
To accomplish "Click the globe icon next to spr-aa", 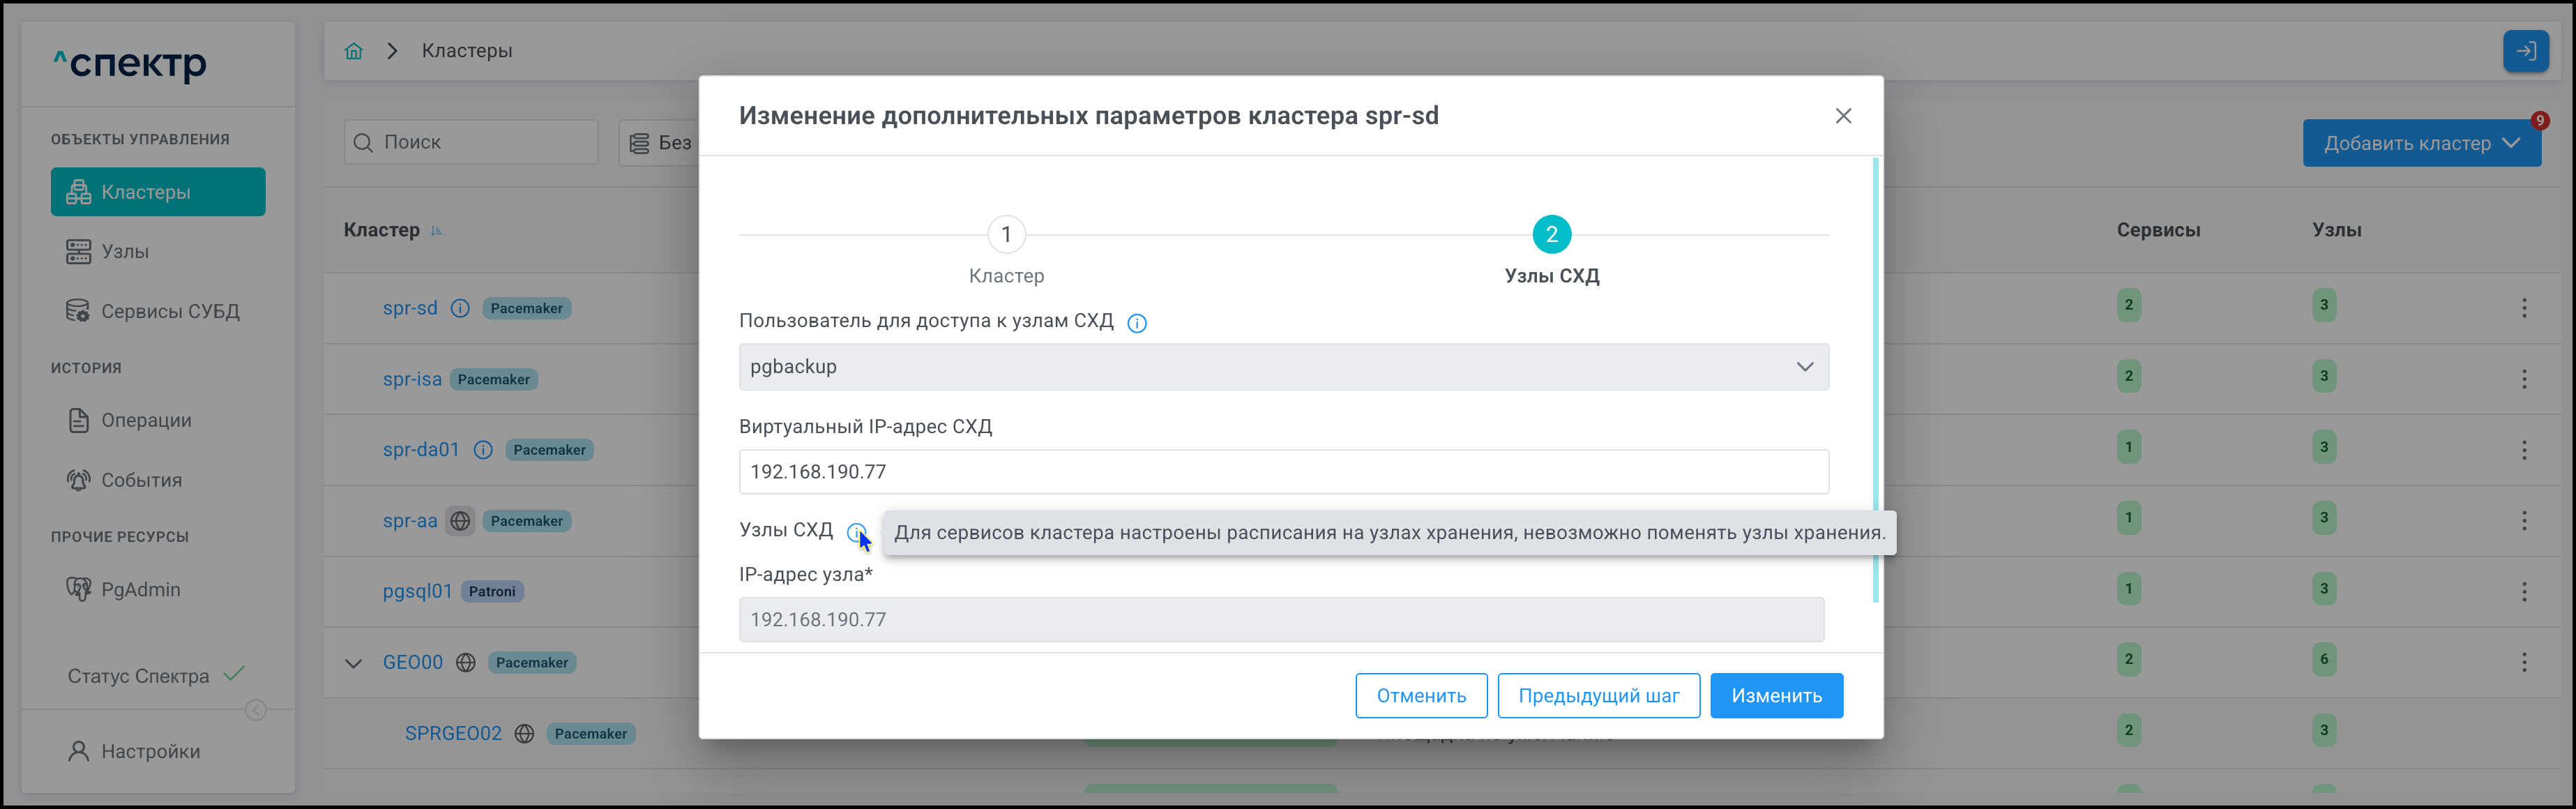I will (460, 521).
